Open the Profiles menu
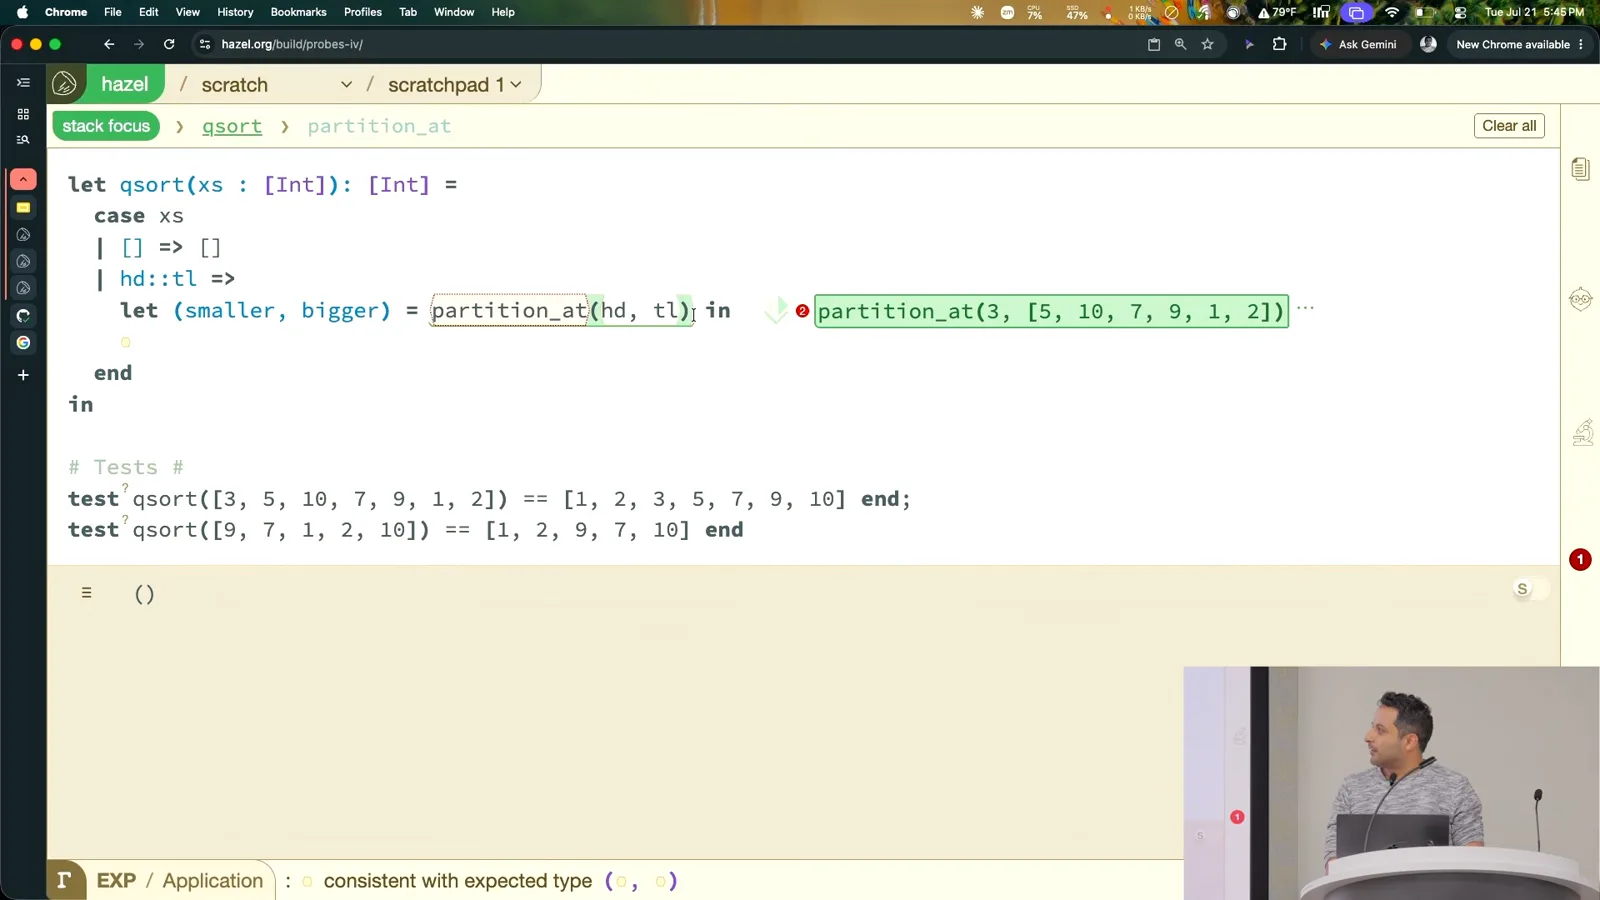The height and width of the screenshot is (900, 1600). tap(362, 12)
